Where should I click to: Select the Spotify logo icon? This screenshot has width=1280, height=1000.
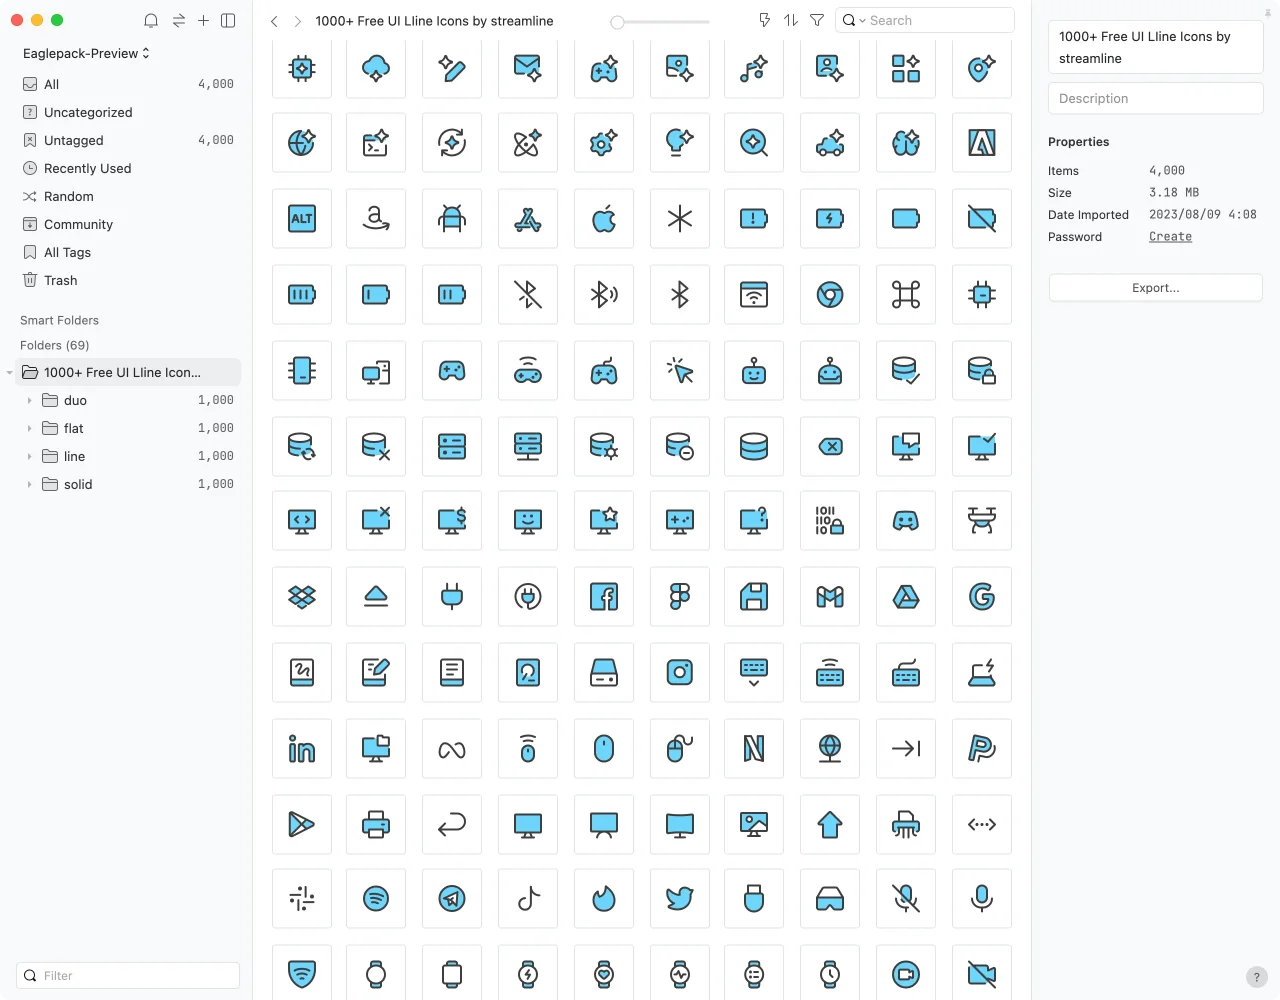point(376,899)
